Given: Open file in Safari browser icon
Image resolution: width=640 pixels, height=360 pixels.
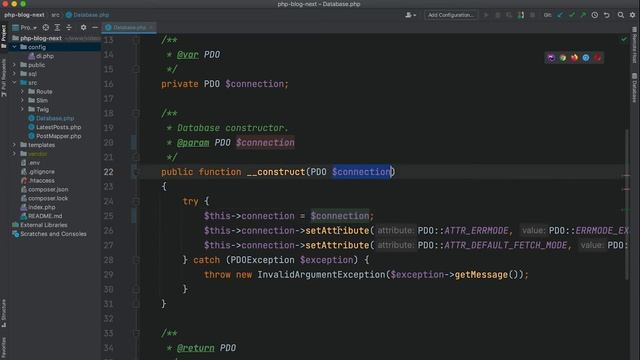Looking at the screenshot, I should pos(586,58).
